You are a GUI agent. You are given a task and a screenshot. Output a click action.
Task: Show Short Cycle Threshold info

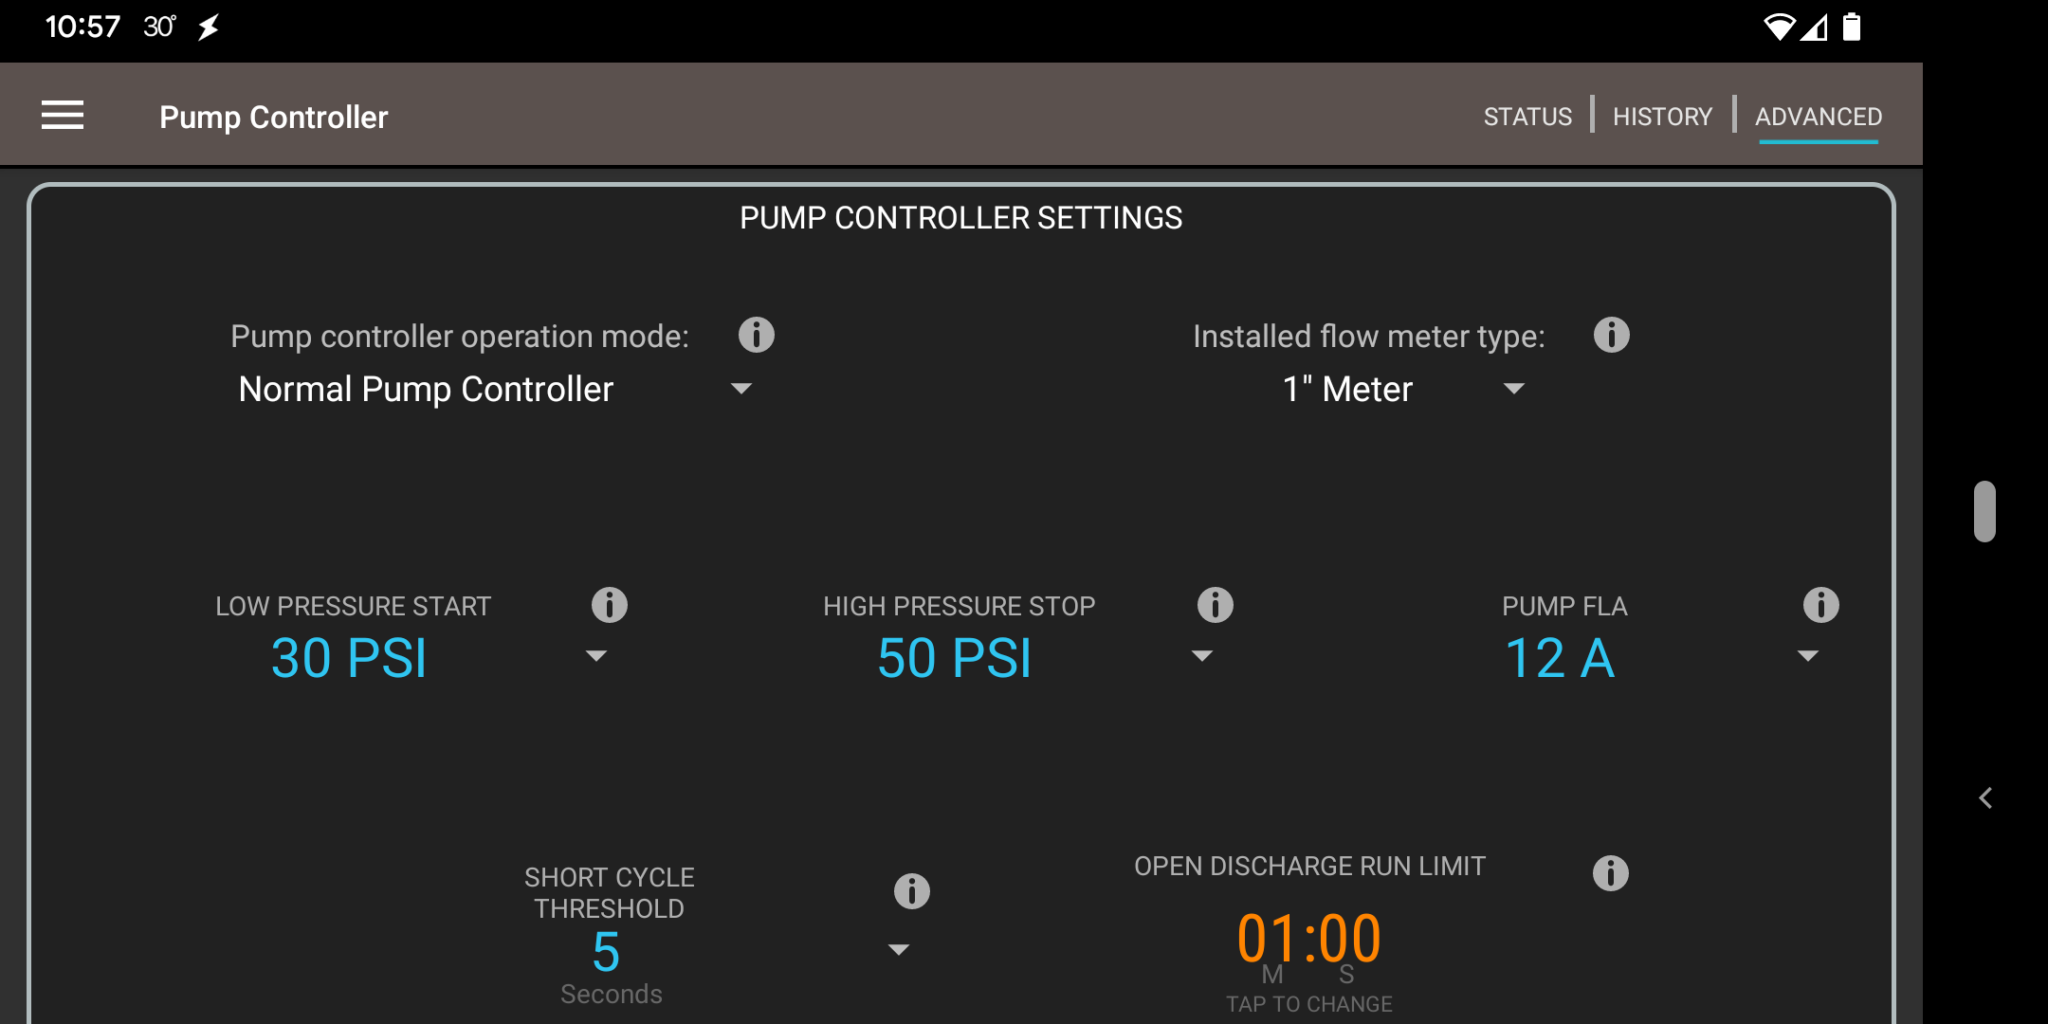911,890
